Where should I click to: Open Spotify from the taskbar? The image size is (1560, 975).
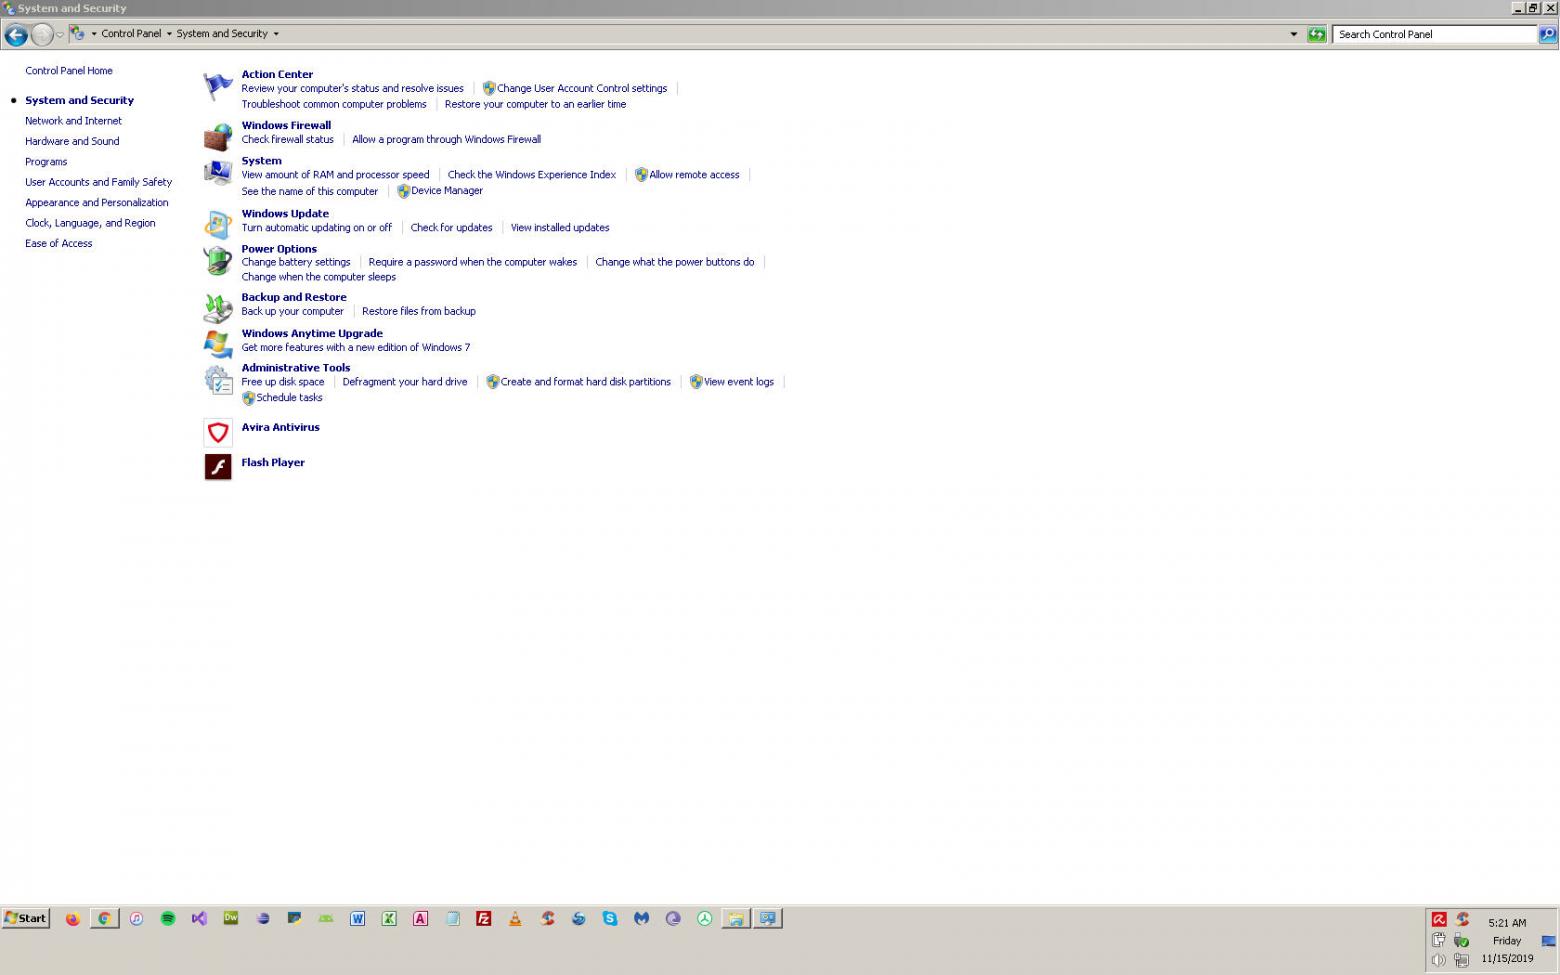pyautogui.click(x=168, y=918)
